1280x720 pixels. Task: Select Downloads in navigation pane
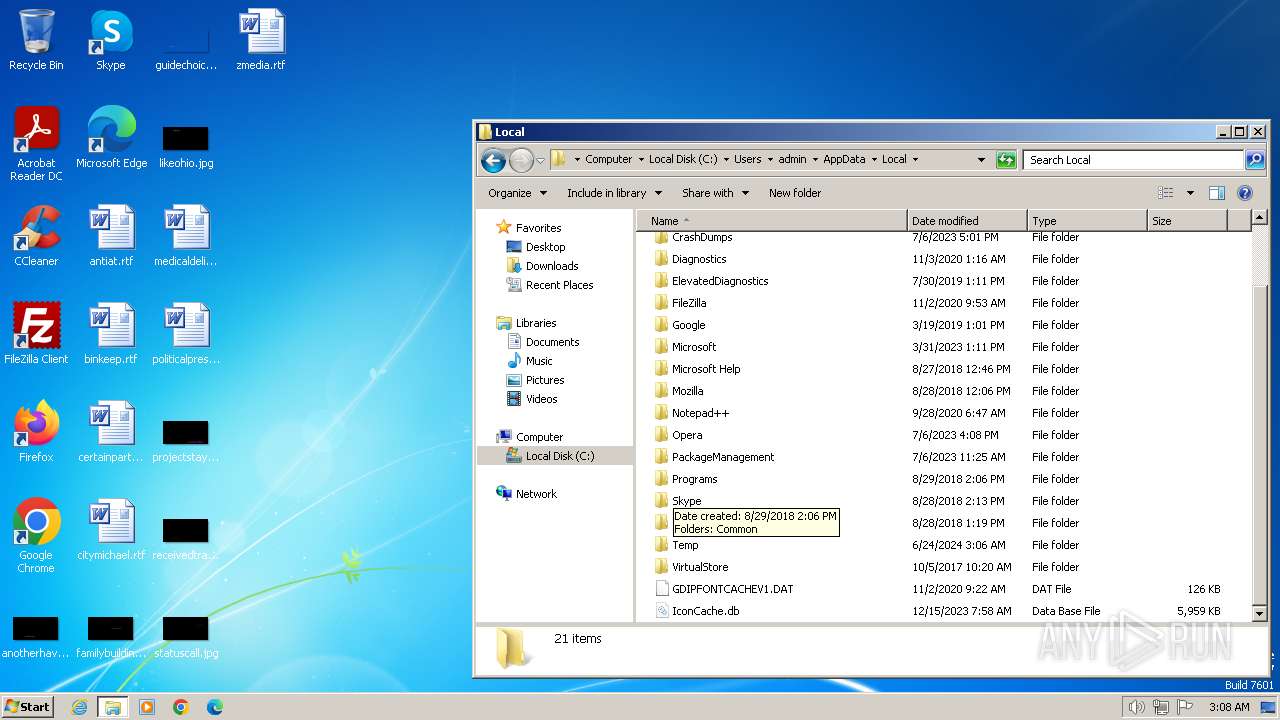click(x=551, y=266)
